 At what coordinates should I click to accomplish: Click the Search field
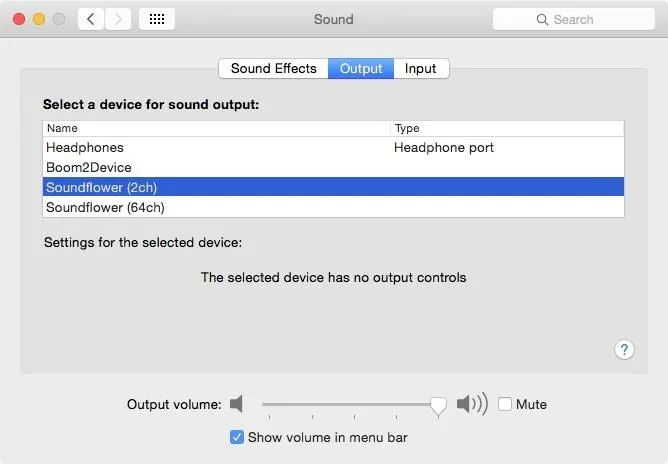coord(573,20)
